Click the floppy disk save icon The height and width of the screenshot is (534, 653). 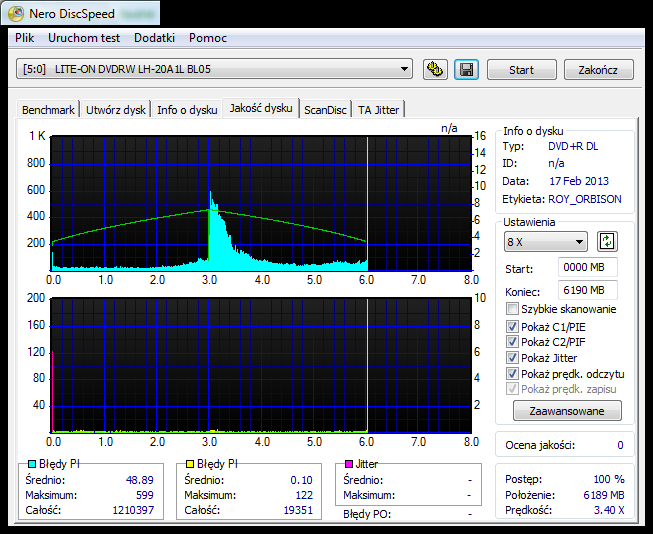coord(466,70)
